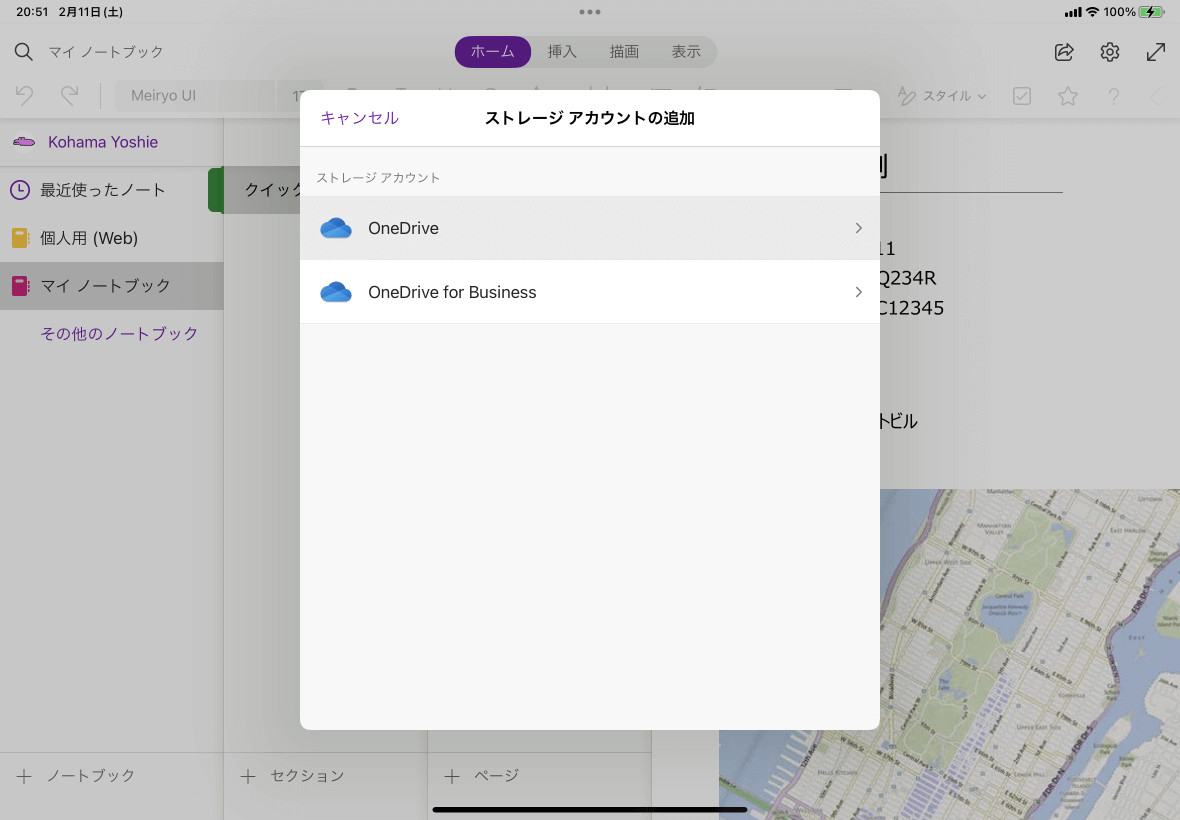Select OneDrive storage account
The width and height of the screenshot is (1180, 820).
click(x=589, y=228)
